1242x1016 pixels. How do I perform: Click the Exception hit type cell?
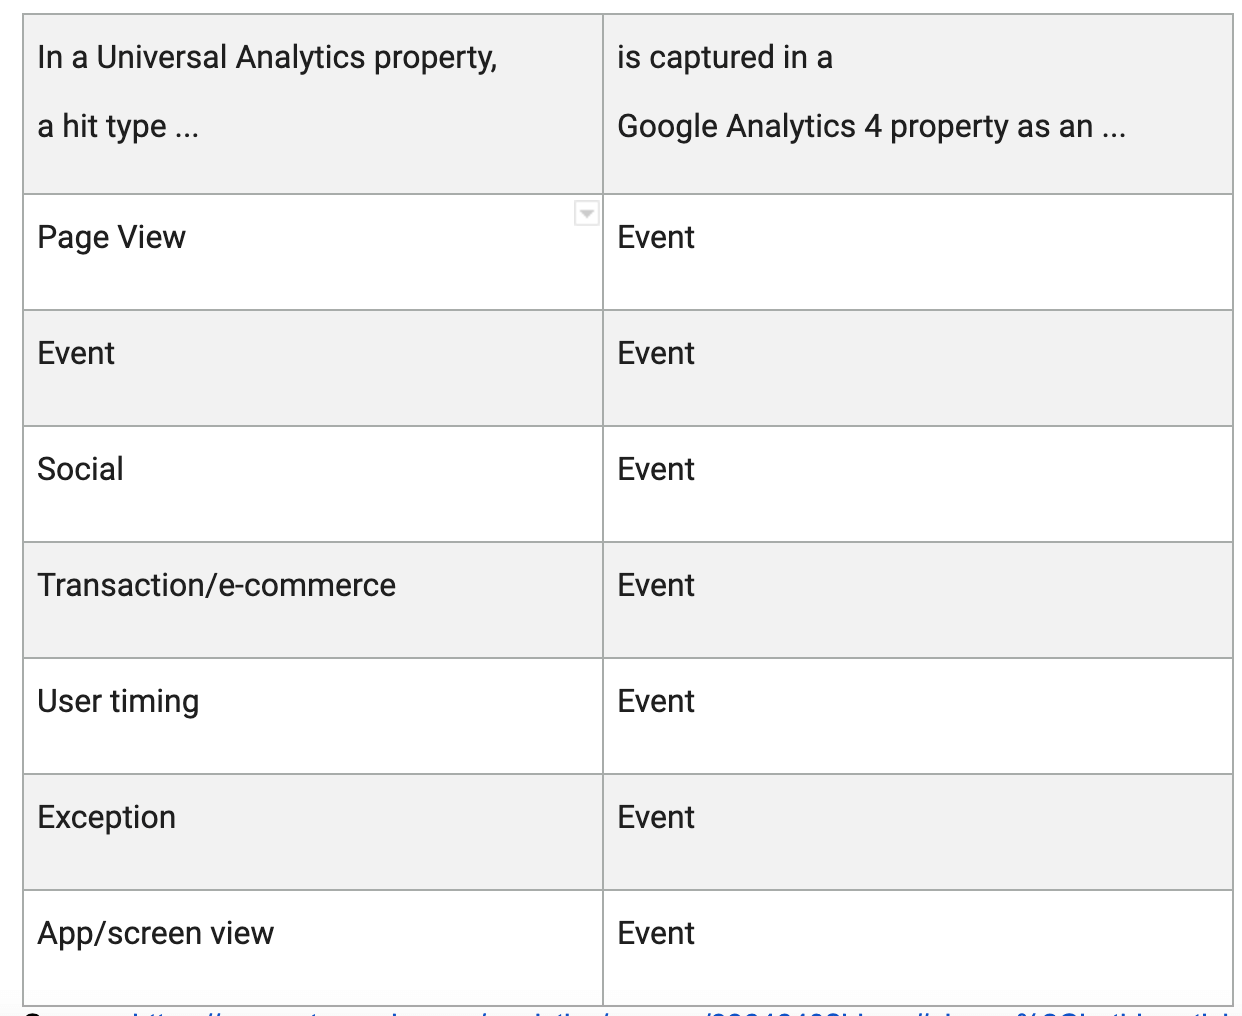(313, 832)
